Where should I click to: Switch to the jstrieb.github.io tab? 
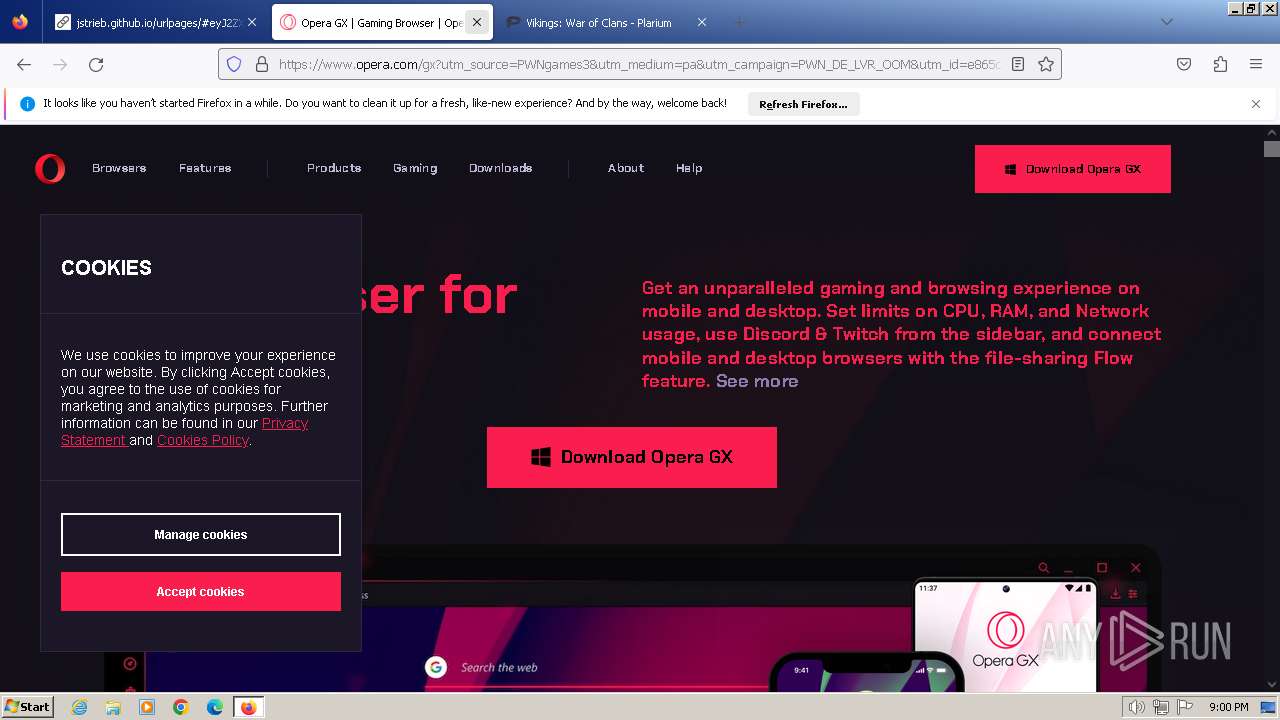(x=156, y=22)
